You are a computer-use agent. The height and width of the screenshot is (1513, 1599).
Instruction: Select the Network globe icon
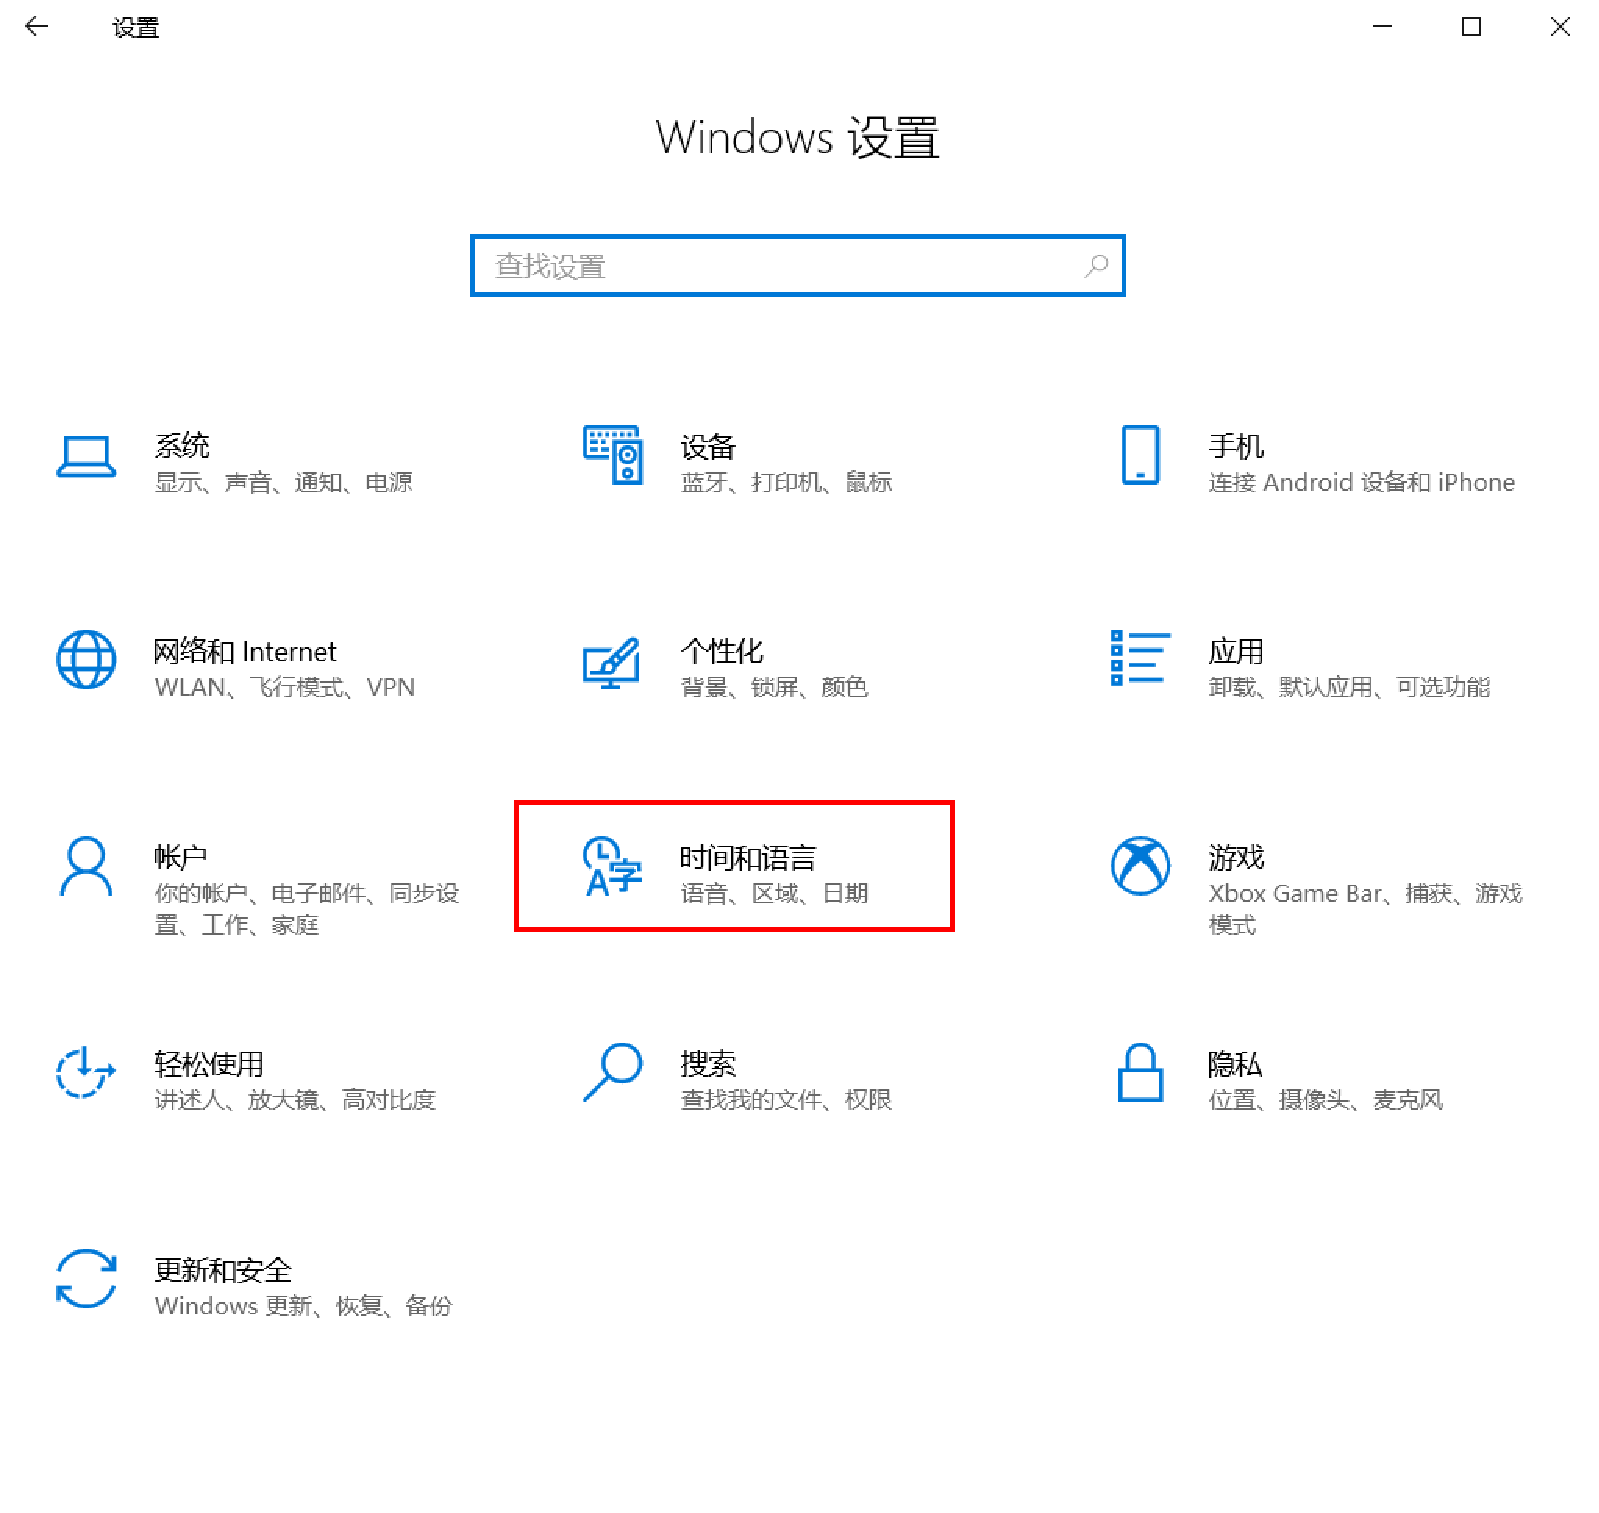(86, 660)
